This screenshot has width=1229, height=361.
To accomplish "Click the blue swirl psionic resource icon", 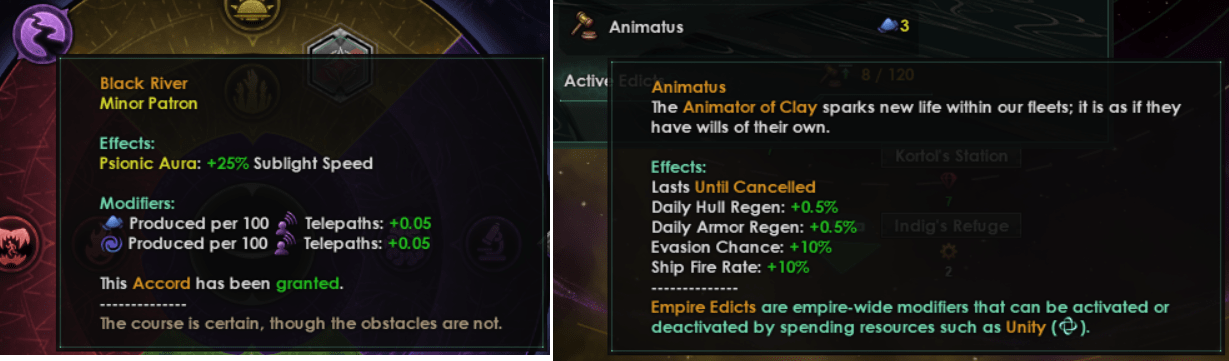I will click(110, 243).
